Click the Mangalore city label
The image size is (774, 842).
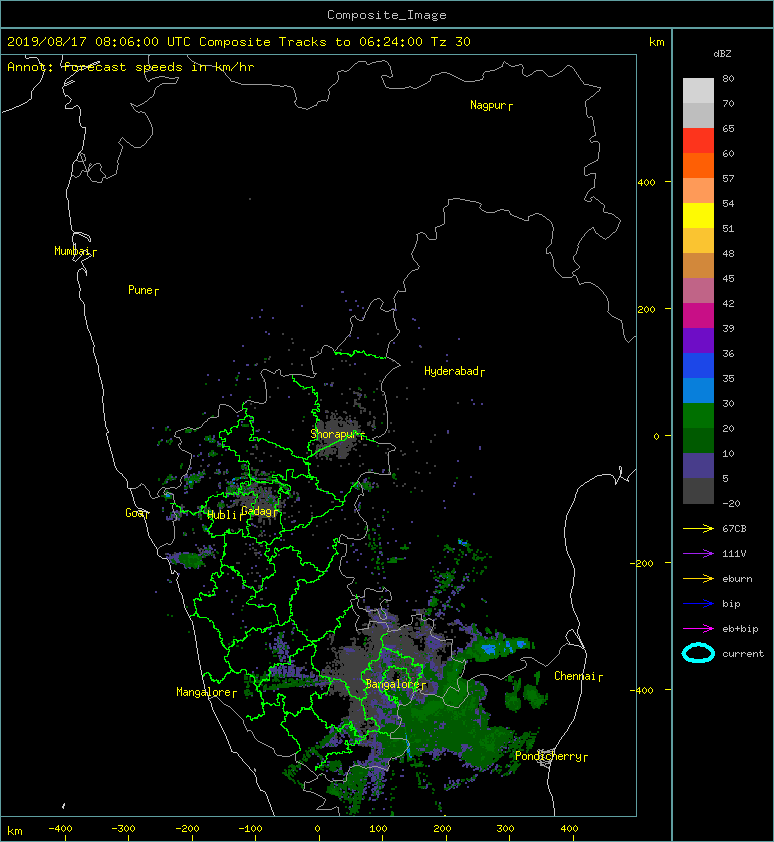click(x=206, y=692)
